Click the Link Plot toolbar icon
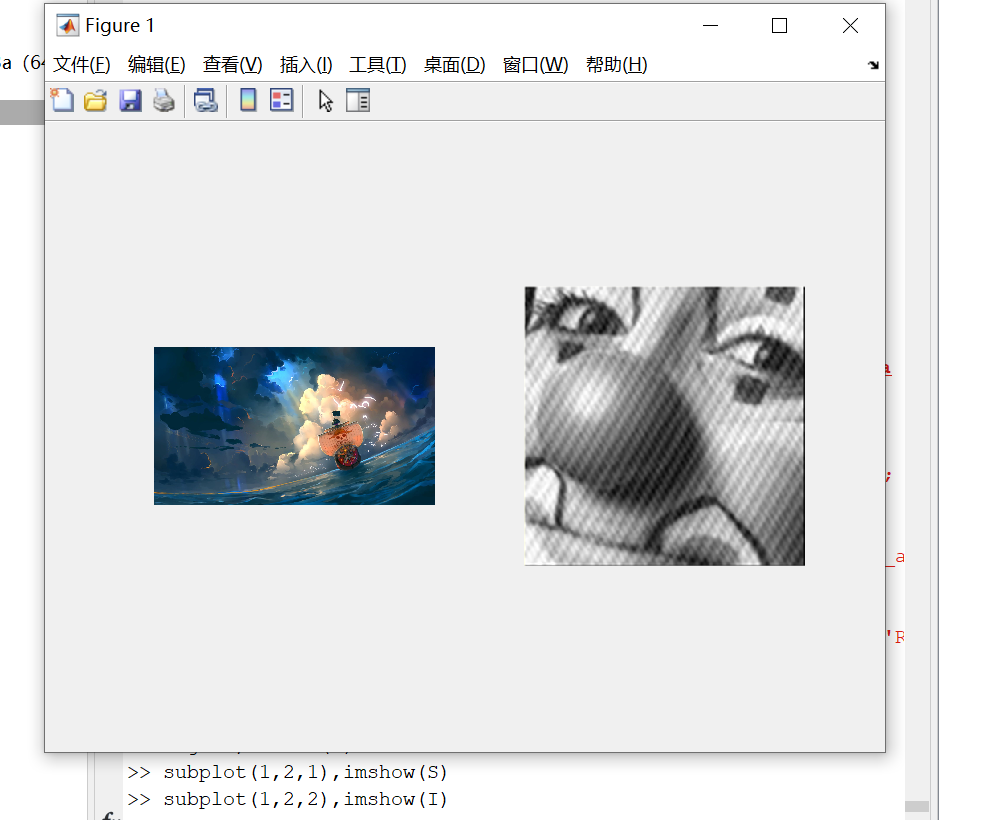Screen dimensions: 991x820 pos(205,101)
